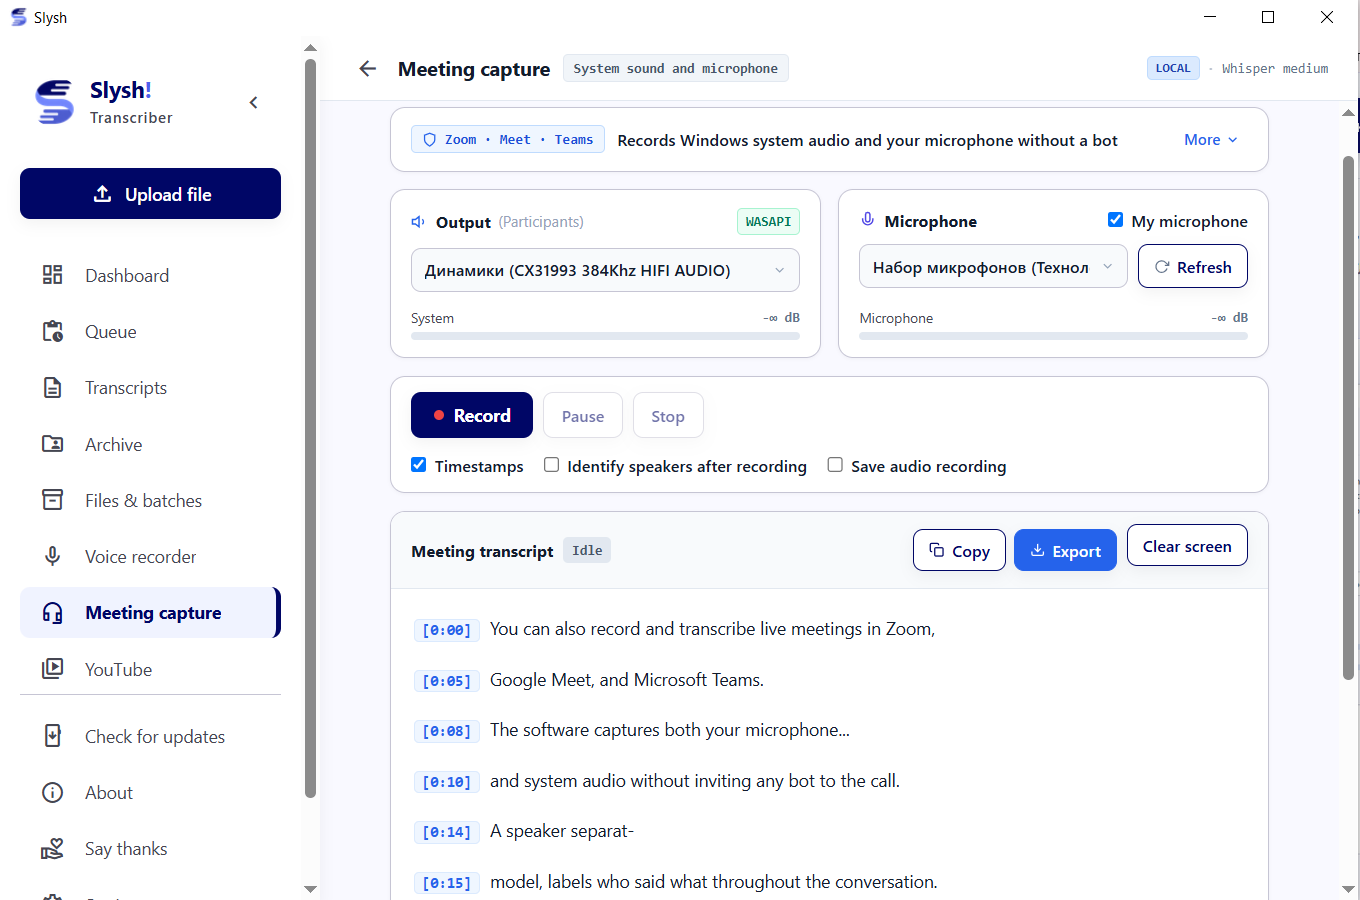Image resolution: width=1360 pixels, height=900 pixels.
Task: Expand the More section
Action: point(1211,140)
